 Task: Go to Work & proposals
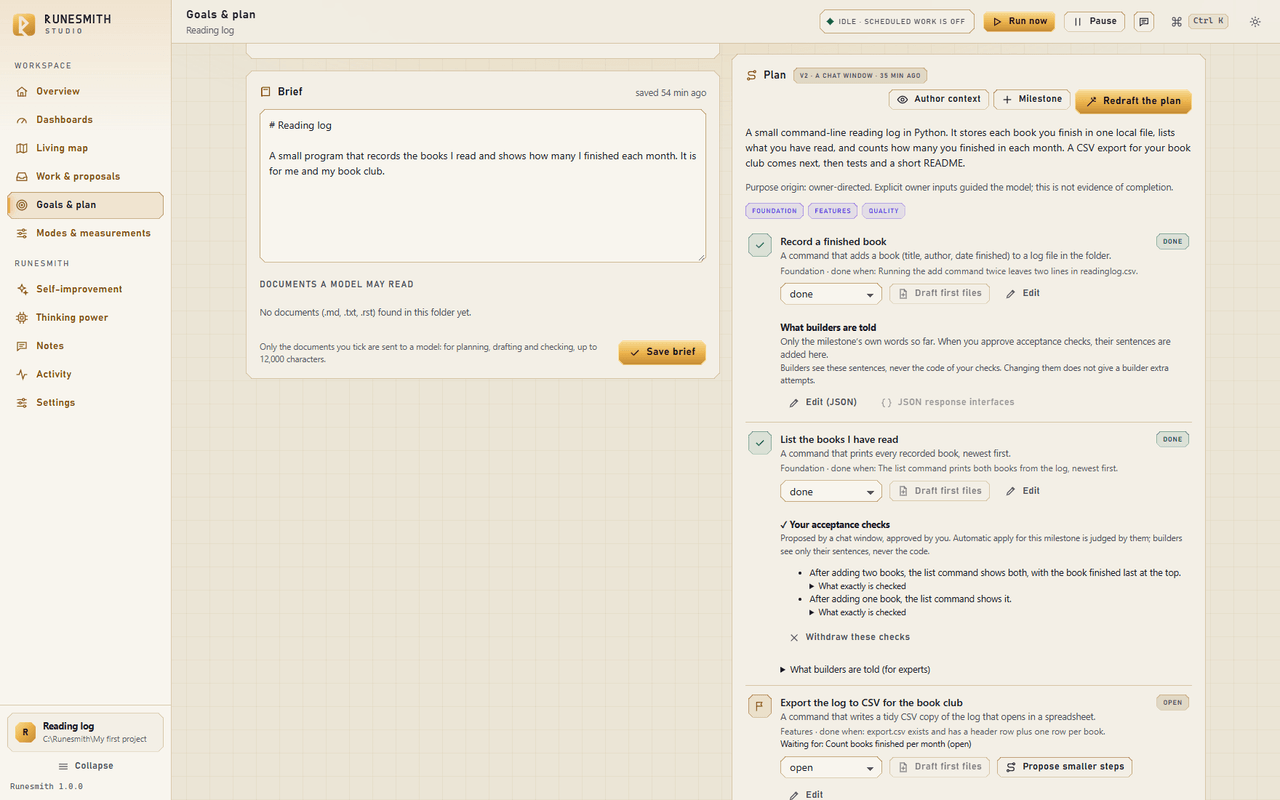(x=85, y=177)
